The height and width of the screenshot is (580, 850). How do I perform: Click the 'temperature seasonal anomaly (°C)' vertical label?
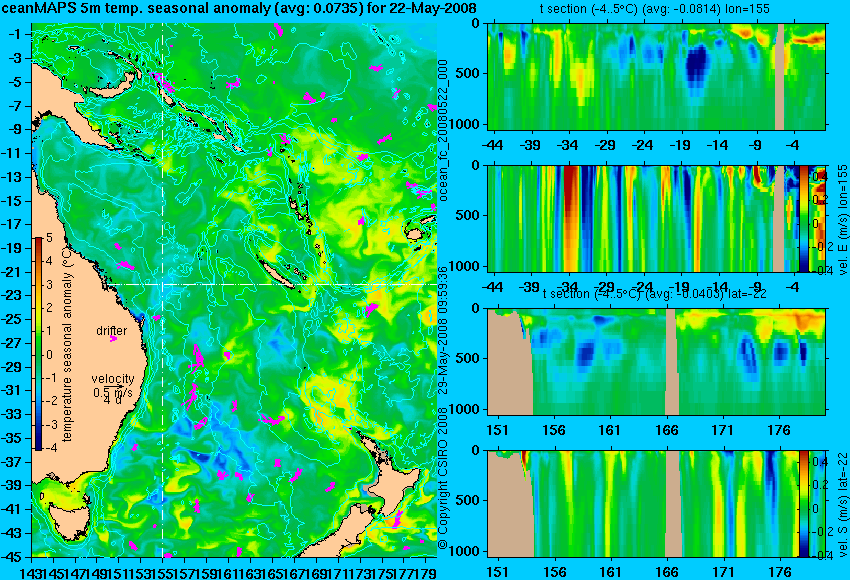coord(67,344)
